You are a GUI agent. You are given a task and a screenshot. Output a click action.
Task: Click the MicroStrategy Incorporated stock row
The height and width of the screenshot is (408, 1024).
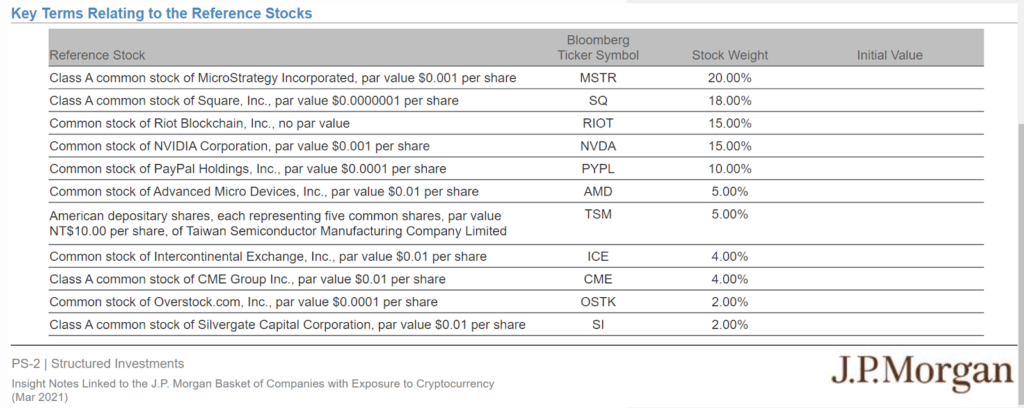coord(282,78)
